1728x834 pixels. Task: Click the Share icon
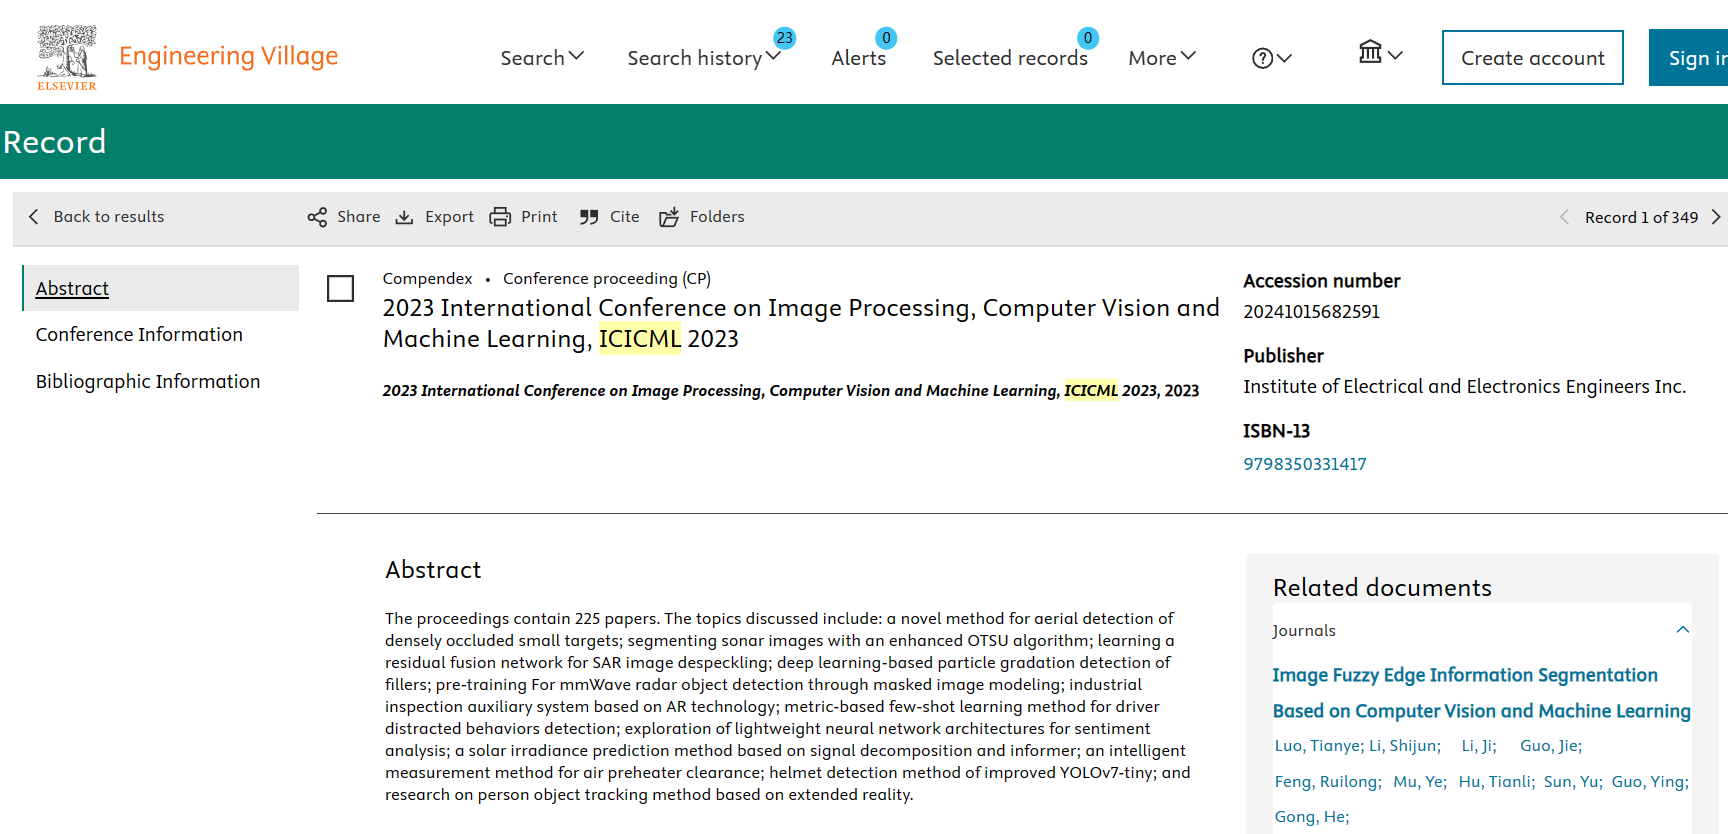317,217
